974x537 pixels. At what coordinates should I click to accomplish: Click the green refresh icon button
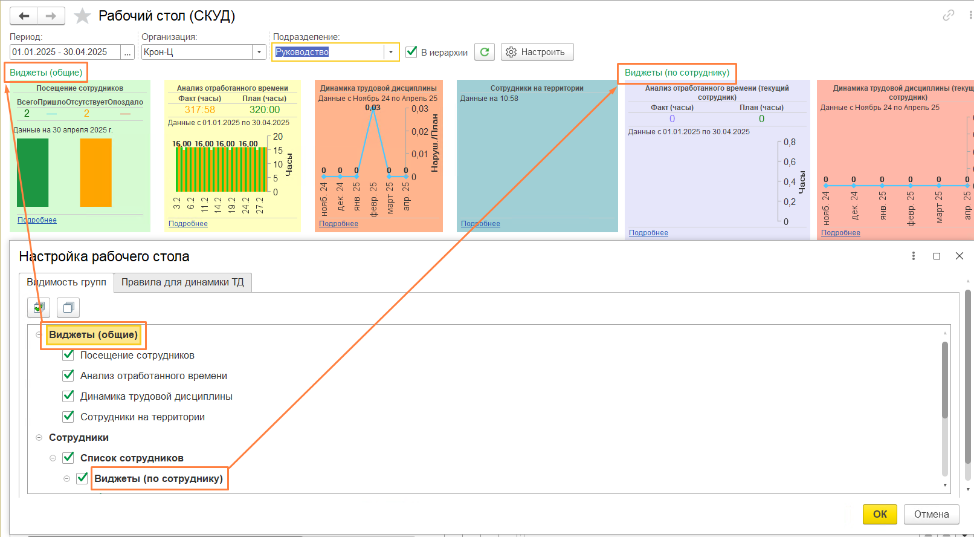click(484, 52)
